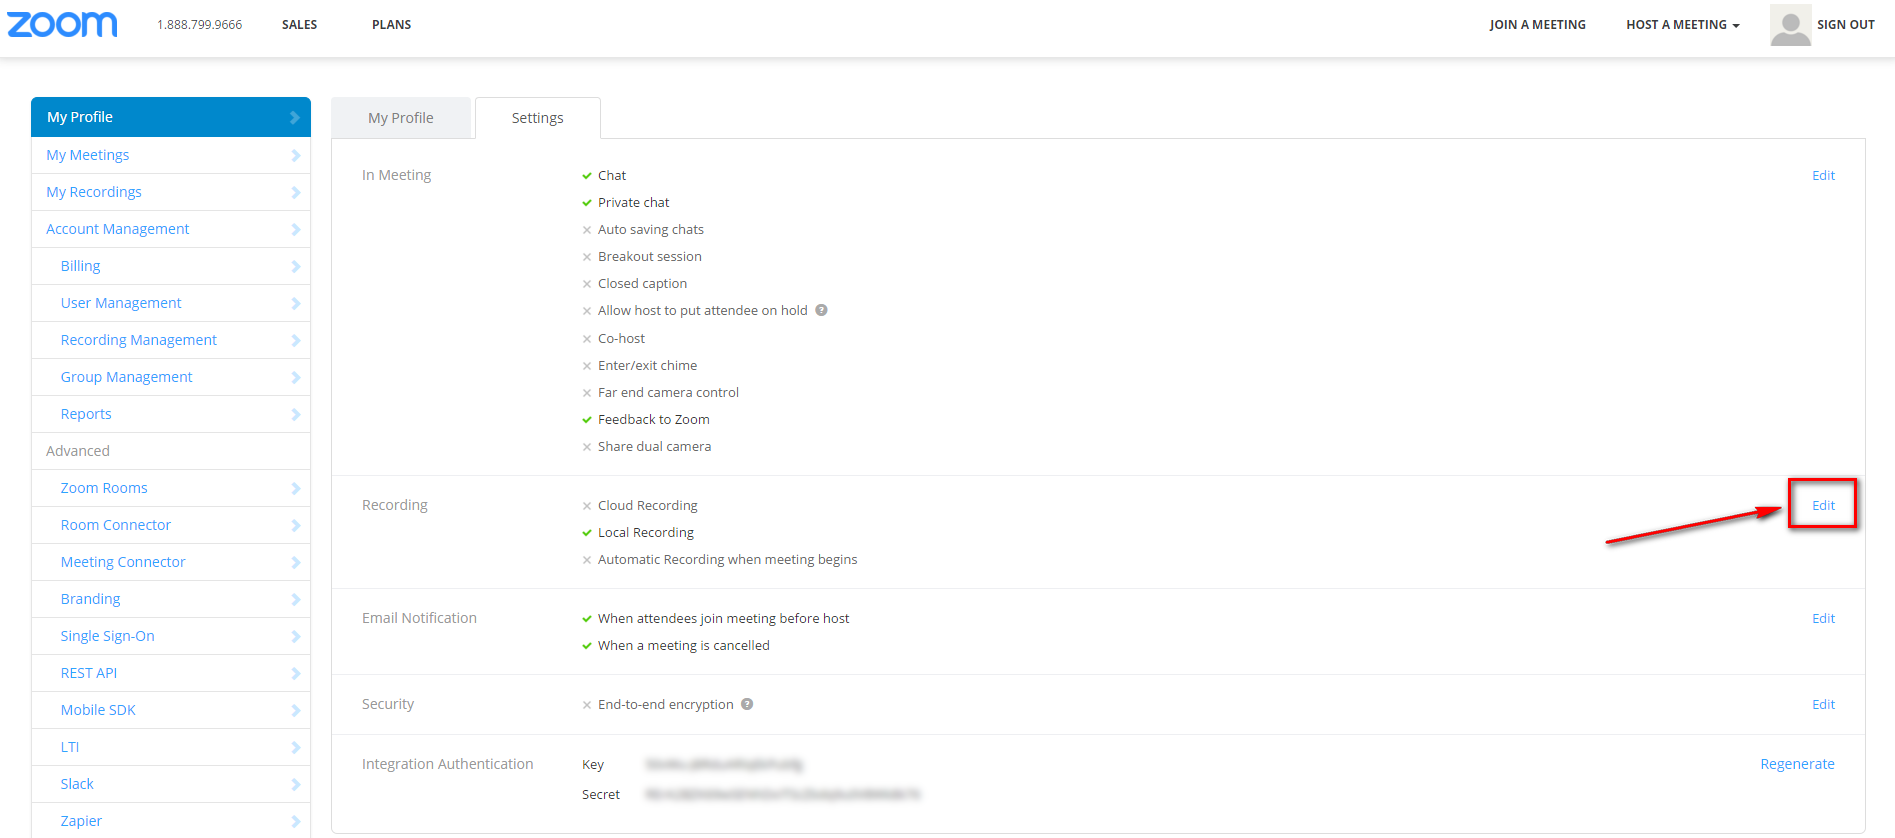Click chevron arrow beside Mobile SDK
This screenshot has width=1895, height=838.
pyautogui.click(x=295, y=710)
